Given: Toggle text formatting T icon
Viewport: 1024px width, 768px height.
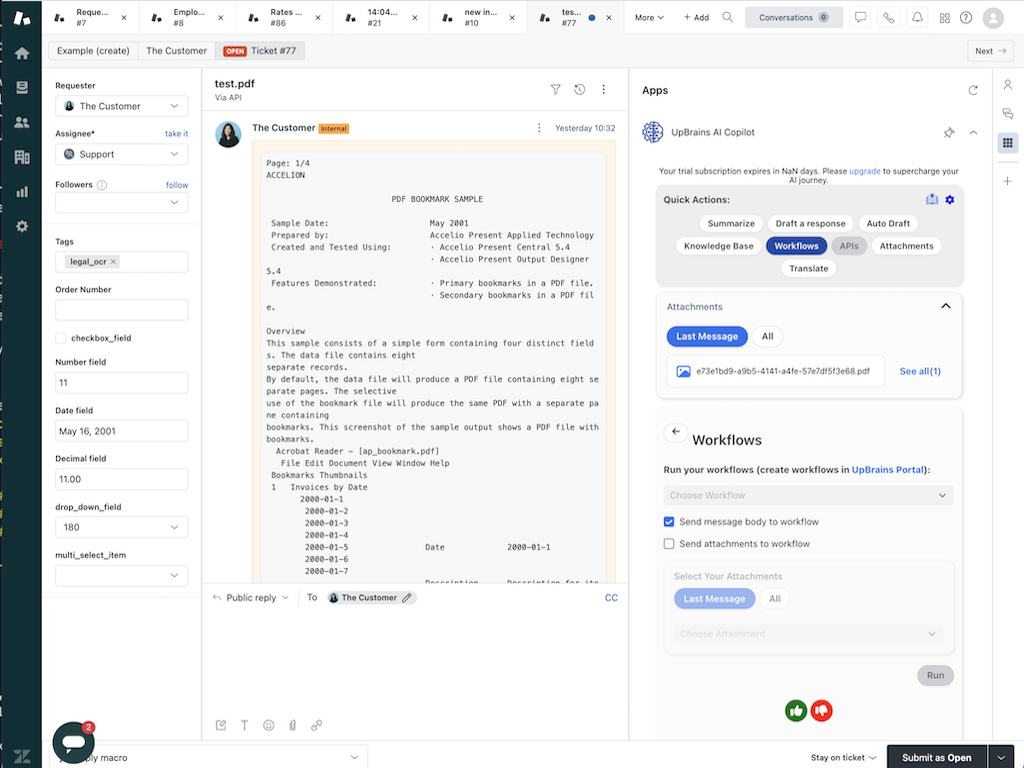Looking at the screenshot, I should [244, 725].
